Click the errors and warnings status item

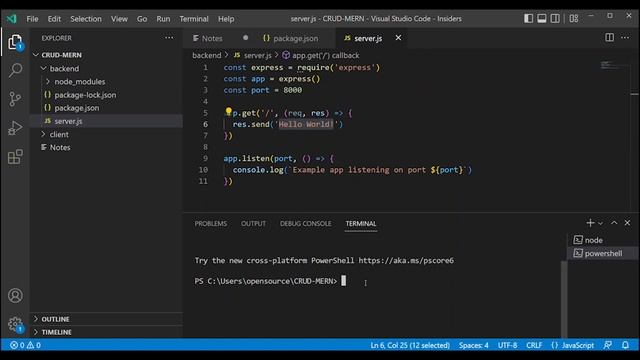tap(25, 345)
